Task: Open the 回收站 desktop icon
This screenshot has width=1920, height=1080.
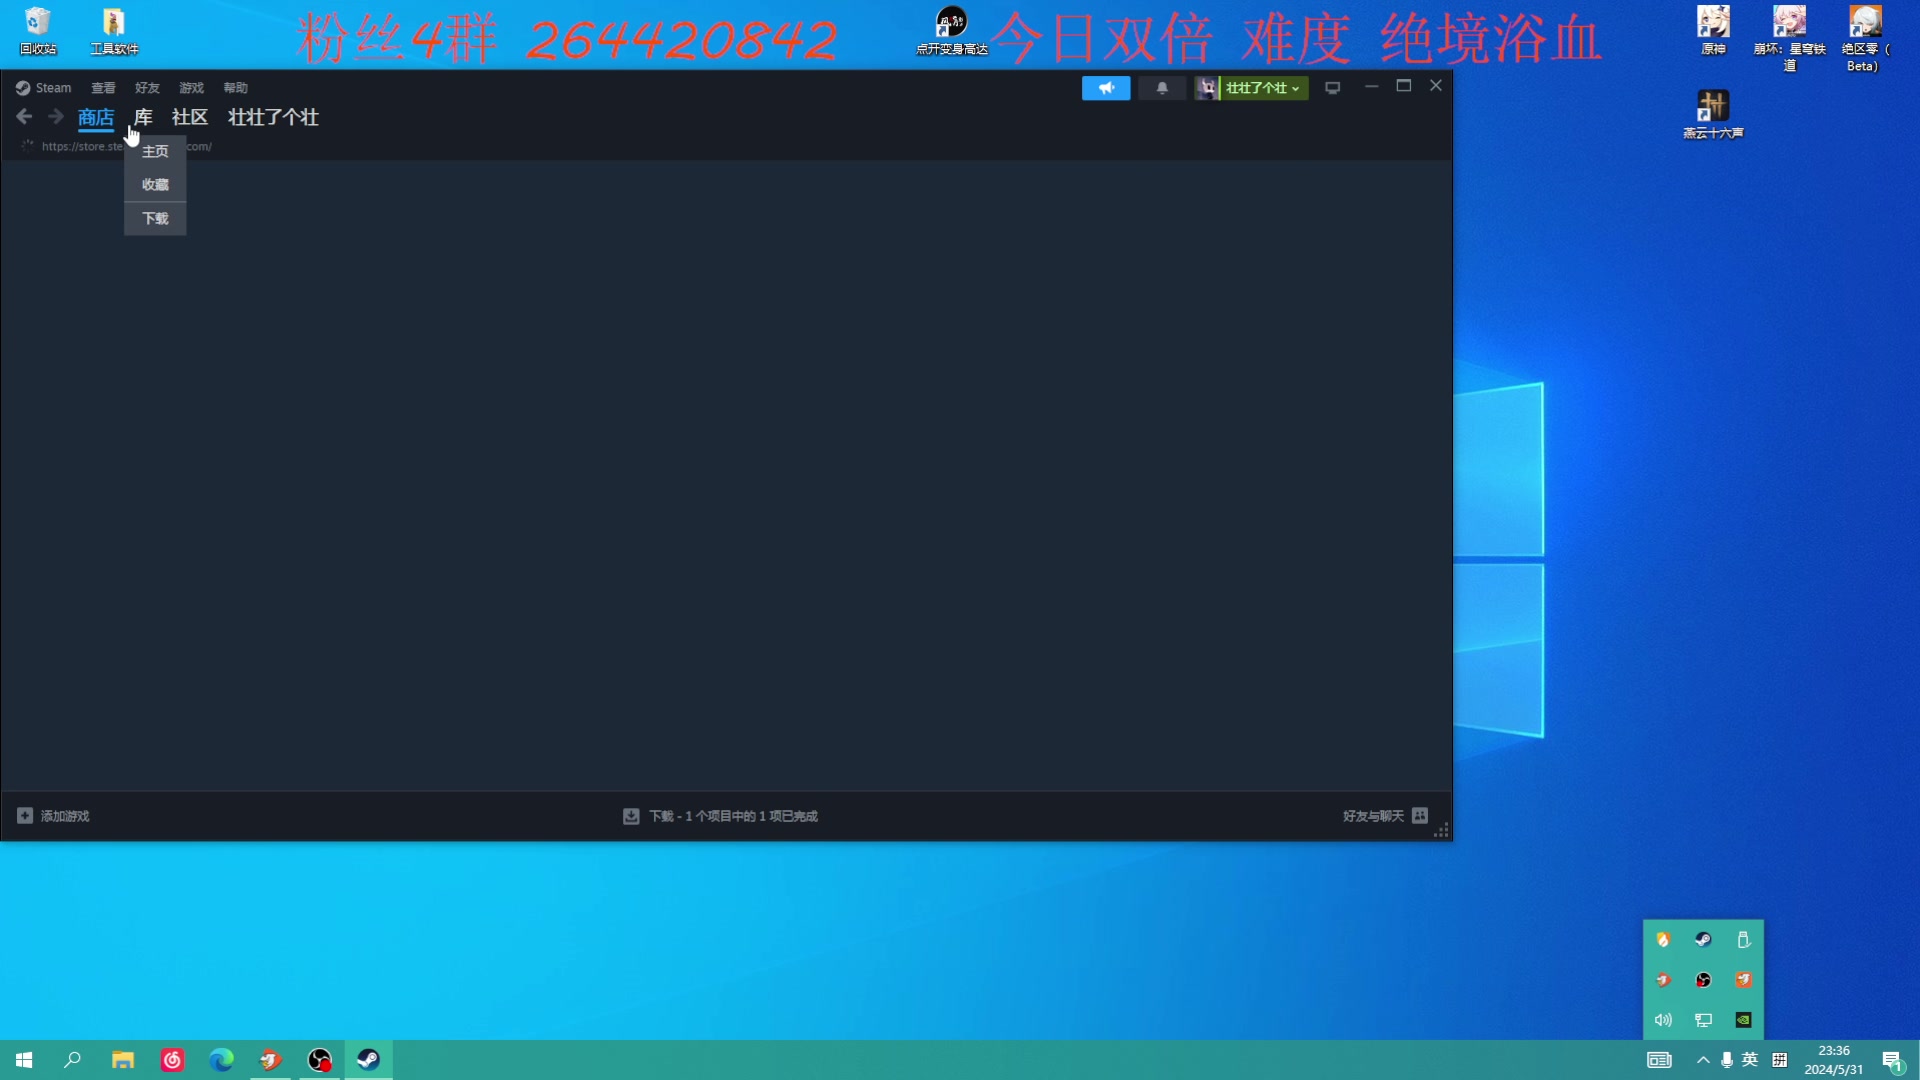Action: pyautogui.click(x=38, y=31)
